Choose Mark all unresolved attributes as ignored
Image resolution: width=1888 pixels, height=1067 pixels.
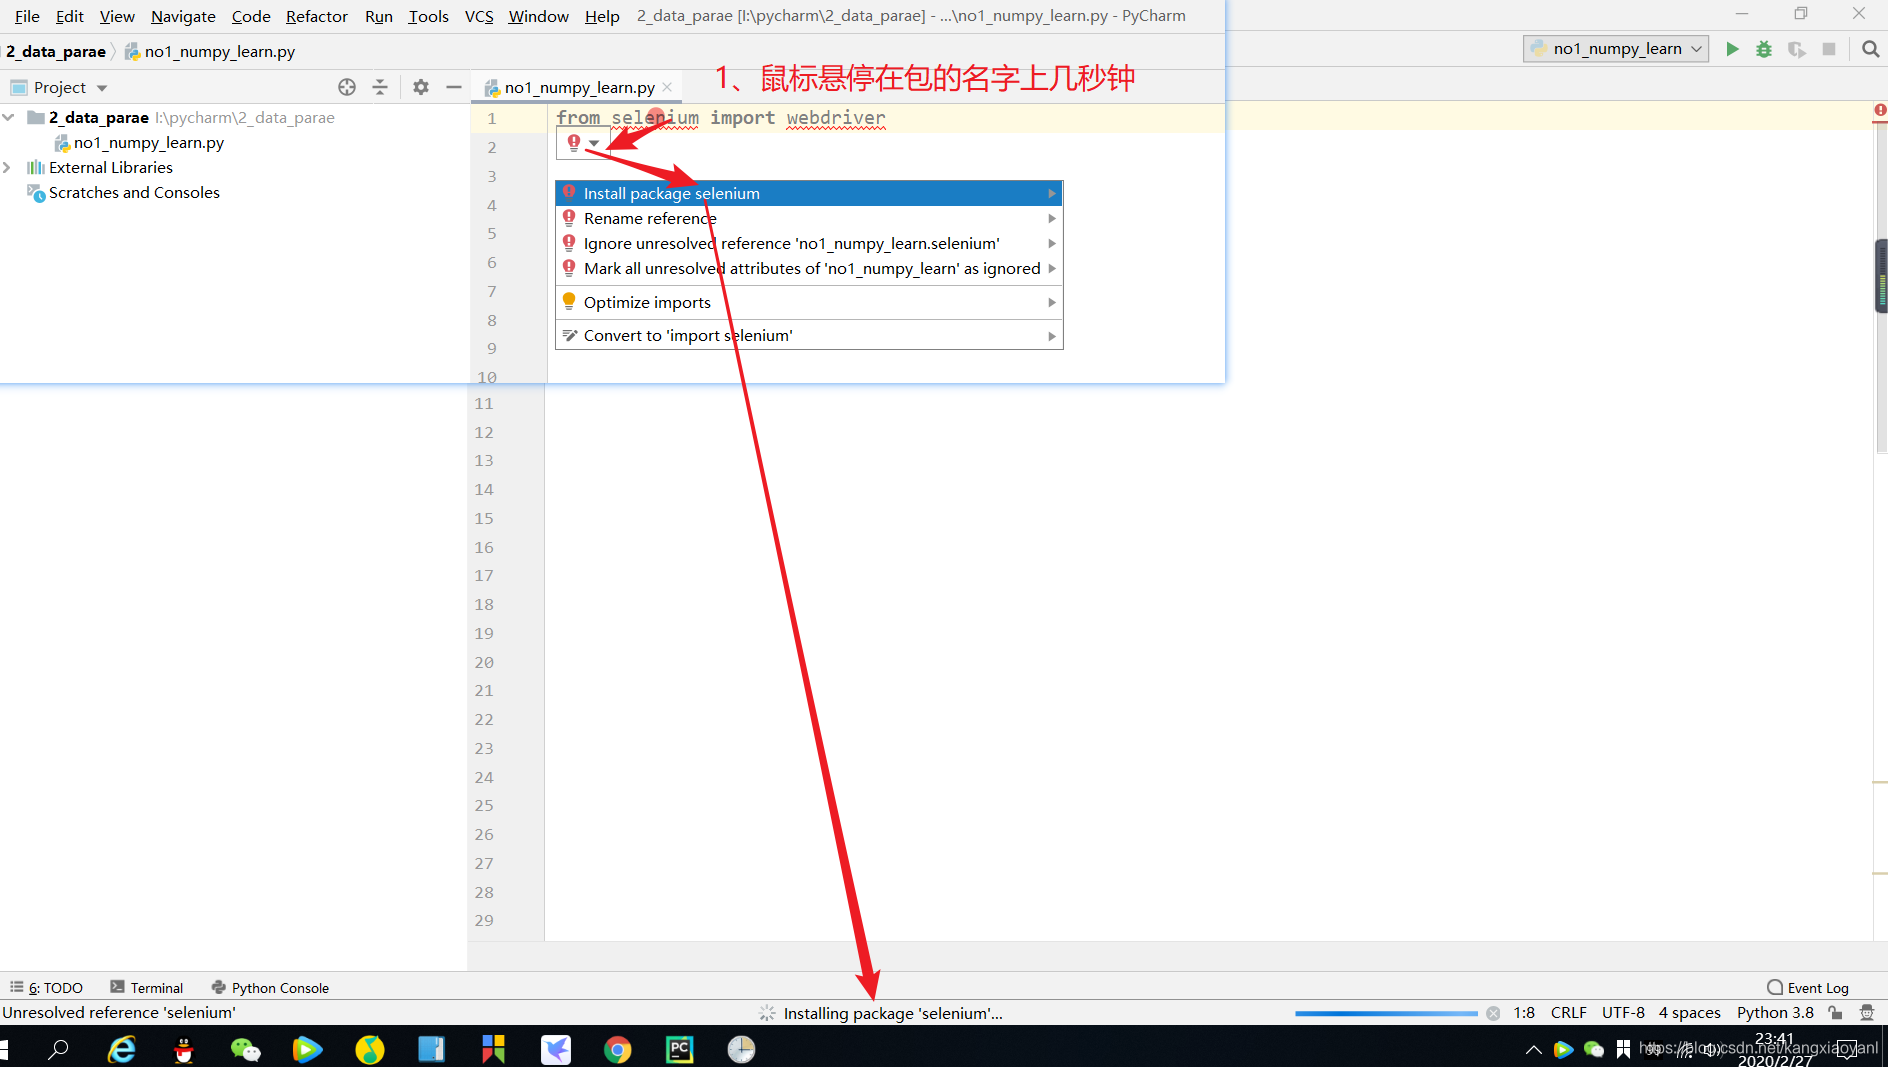click(808, 268)
